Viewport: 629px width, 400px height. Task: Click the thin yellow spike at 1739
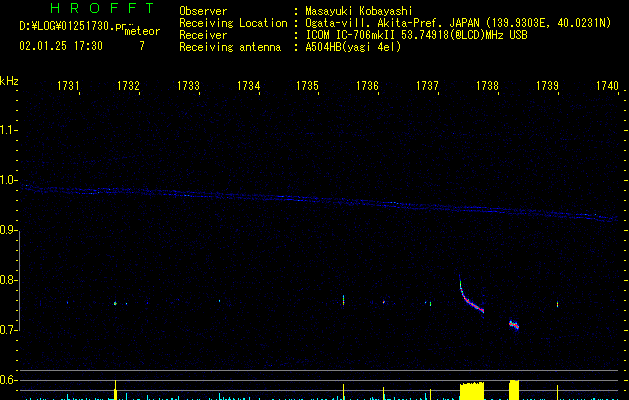point(557,392)
